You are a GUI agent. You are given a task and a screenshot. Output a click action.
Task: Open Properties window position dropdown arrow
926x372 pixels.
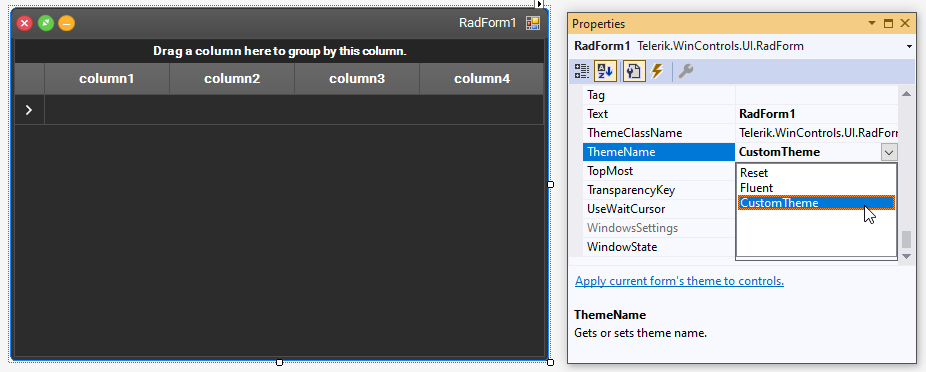[x=872, y=24]
